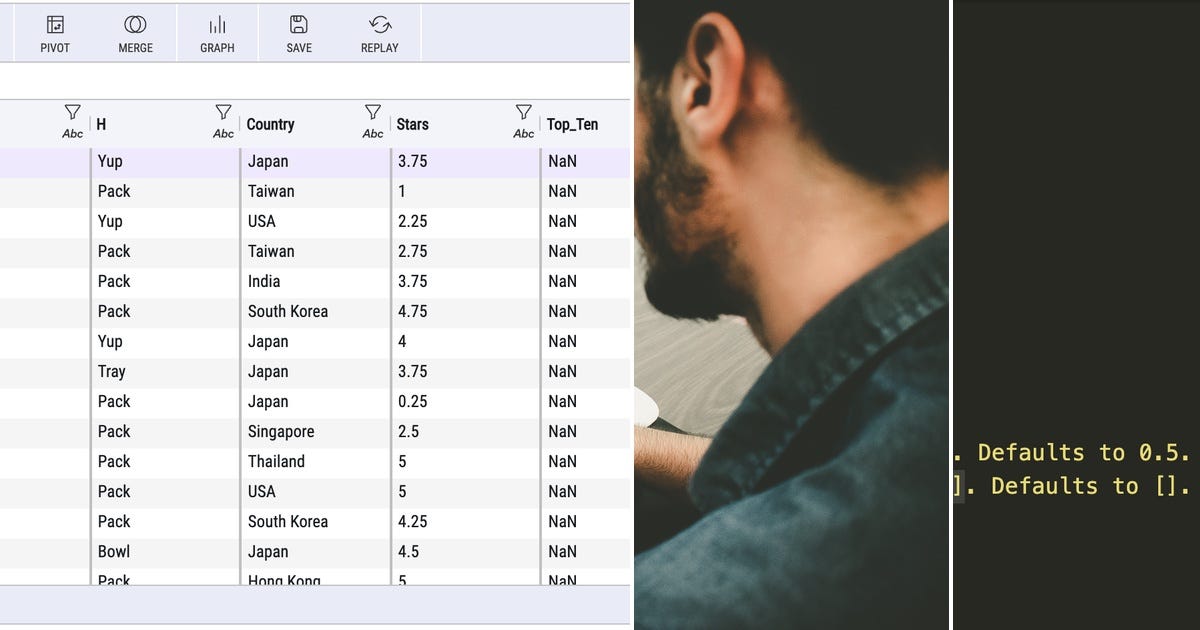Click the 'Defaults to [].' terminal text
The height and width of the screenshot is (630, 1200).
(1091, 486)
